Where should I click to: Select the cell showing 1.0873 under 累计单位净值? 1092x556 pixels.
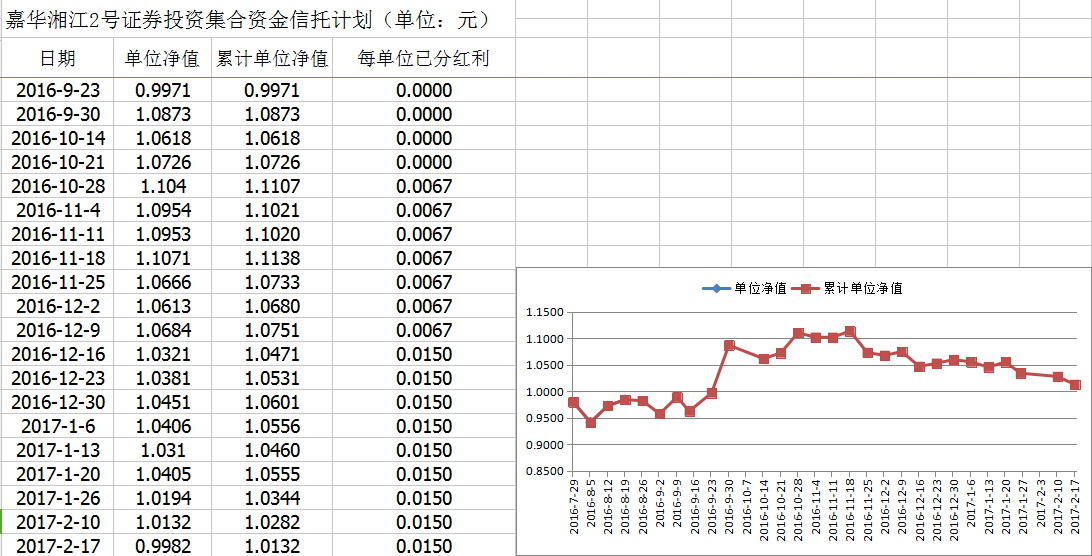pos(272,114)
